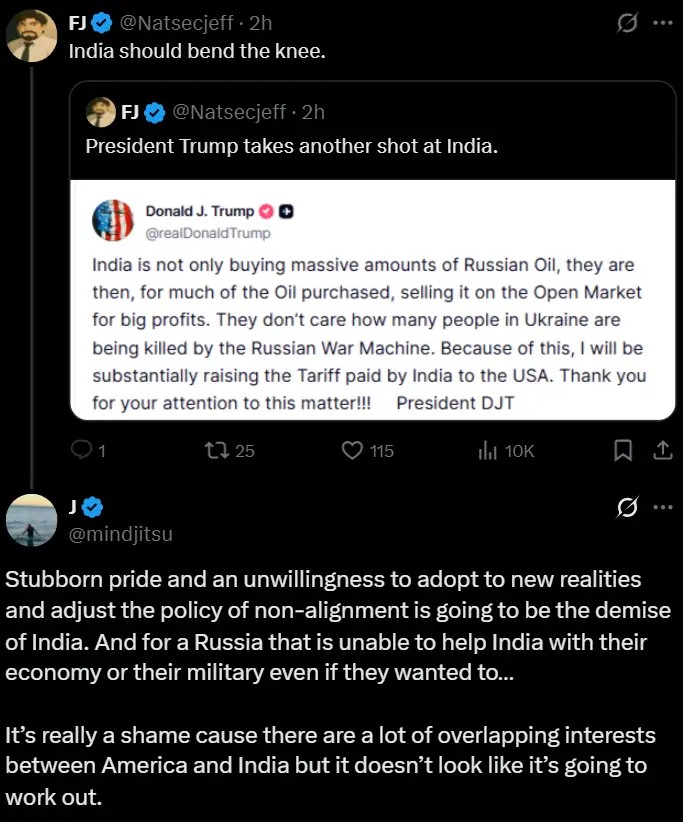Image resolution: width=683 pixels, height=822 pixels.
Task: Open embedded Donald J. Trump post image
Action: pos(373,300)
